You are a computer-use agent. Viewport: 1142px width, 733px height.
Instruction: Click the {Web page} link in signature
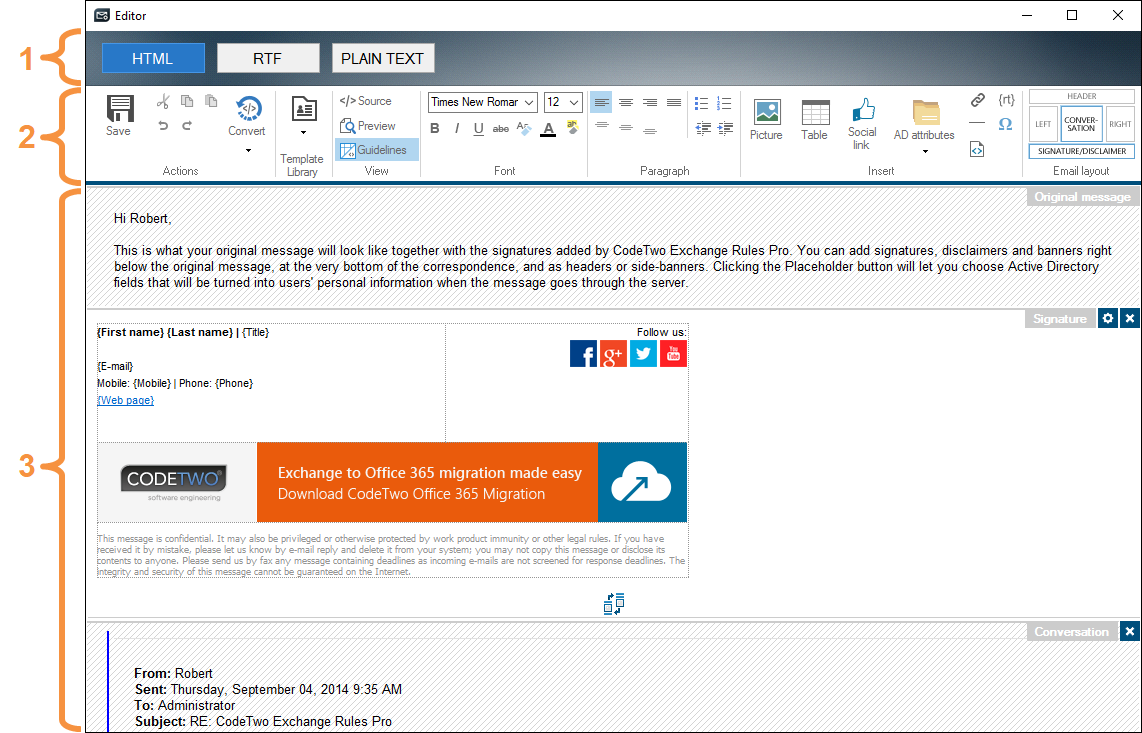(126, 400)
